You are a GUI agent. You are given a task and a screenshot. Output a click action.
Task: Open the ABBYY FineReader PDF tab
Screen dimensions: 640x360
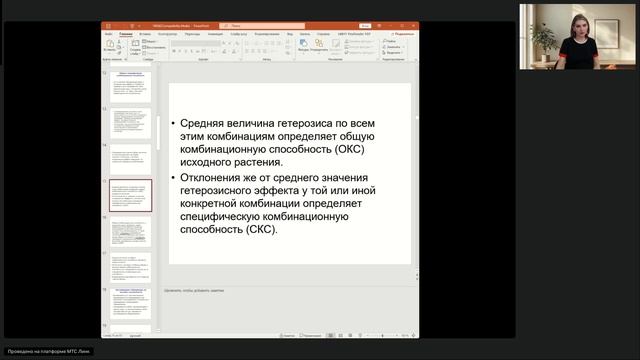(354, 34)
